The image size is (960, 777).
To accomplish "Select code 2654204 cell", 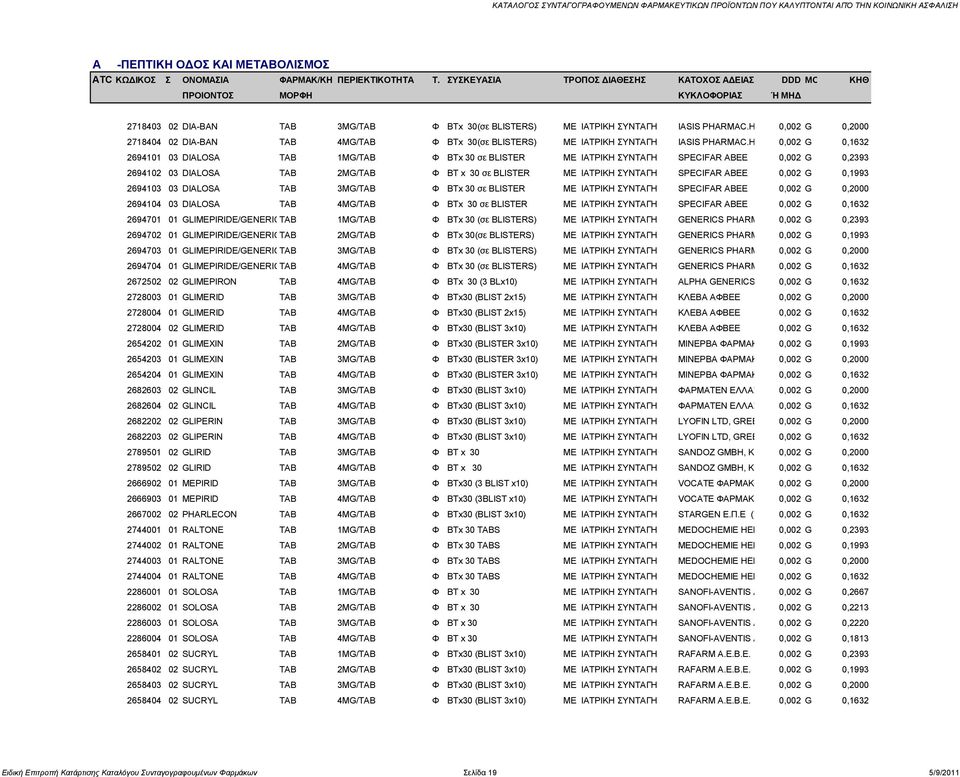I will (144, 375).
